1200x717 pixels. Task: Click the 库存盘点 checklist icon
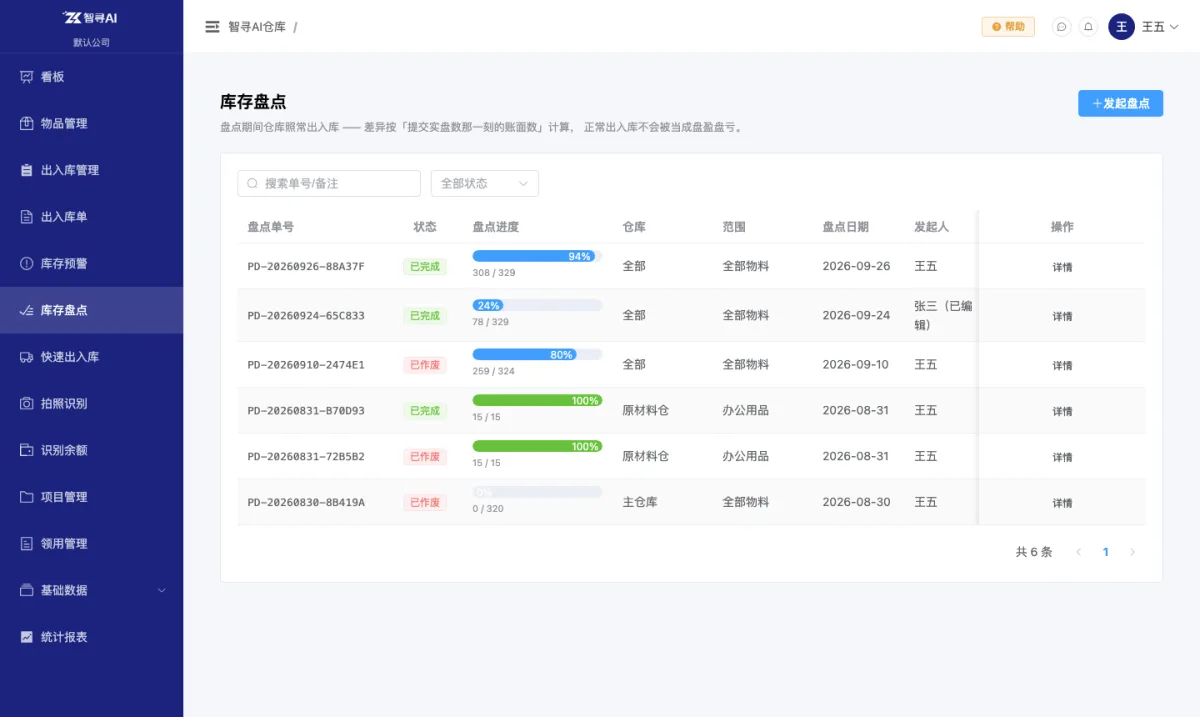pyautogui.click(x=27, y=310)
